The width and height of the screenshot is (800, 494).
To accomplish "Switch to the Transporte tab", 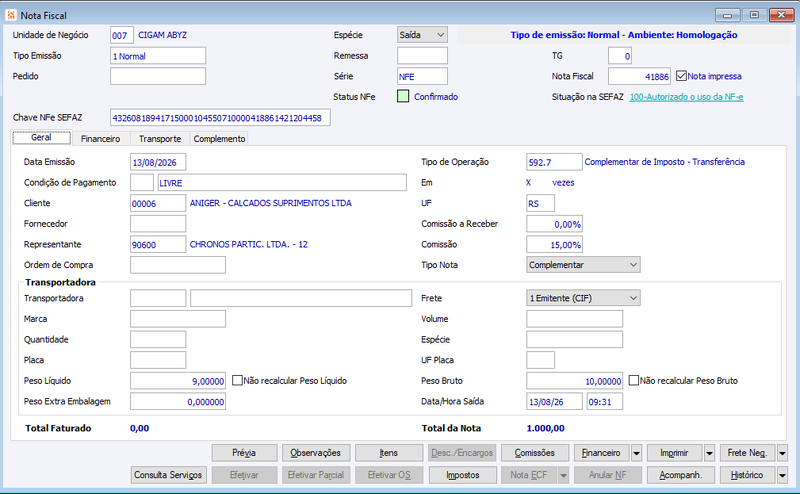I will click(x=160, y=139).
